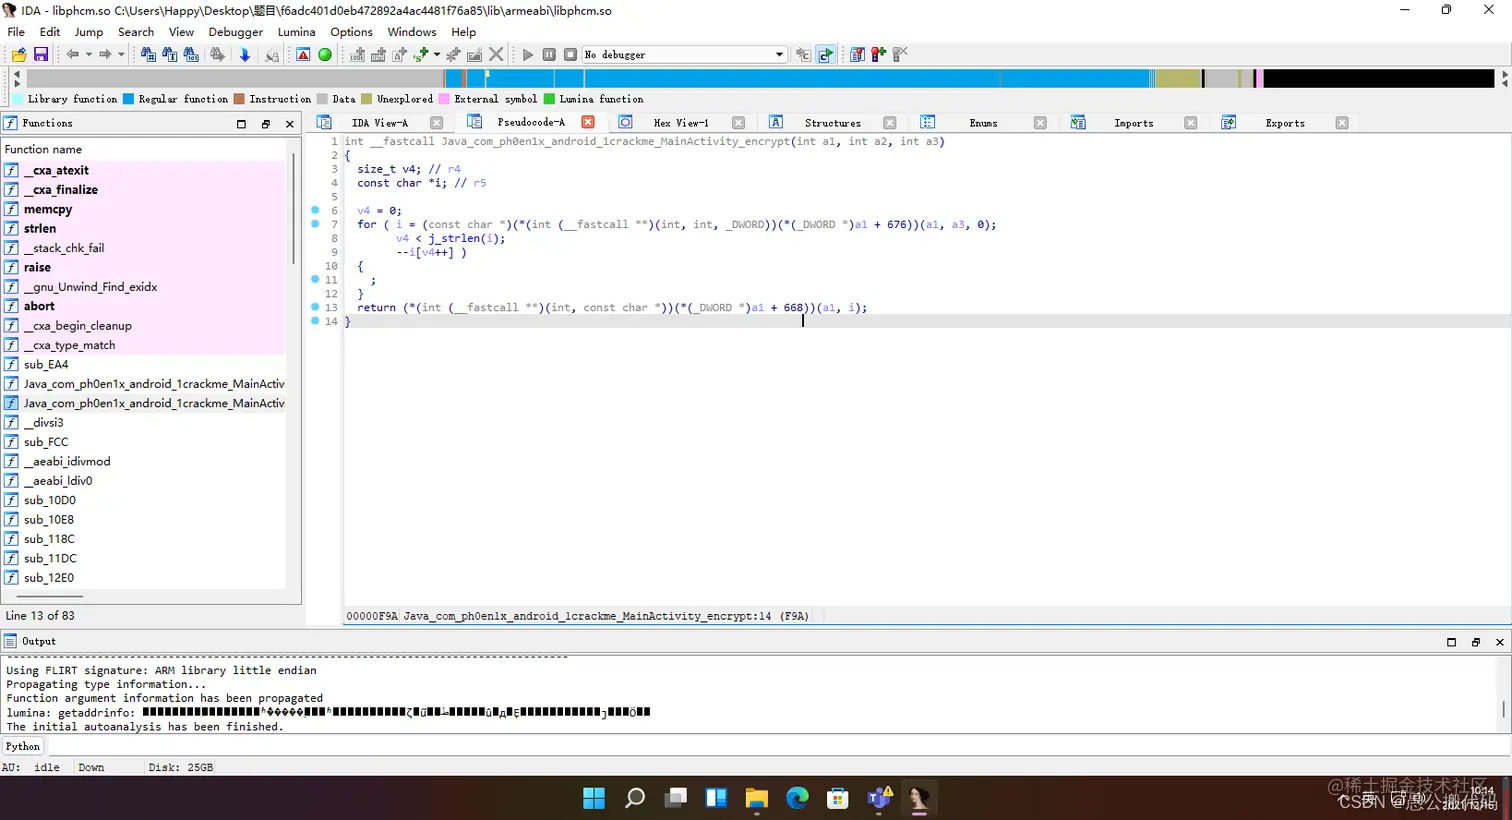Jump forward with the right arrow icon
The image size is (1512, 820).
pos(104,55)
